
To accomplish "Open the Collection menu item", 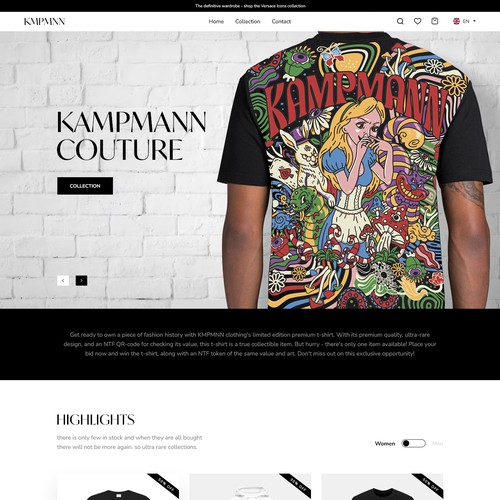I will point(247,21).
